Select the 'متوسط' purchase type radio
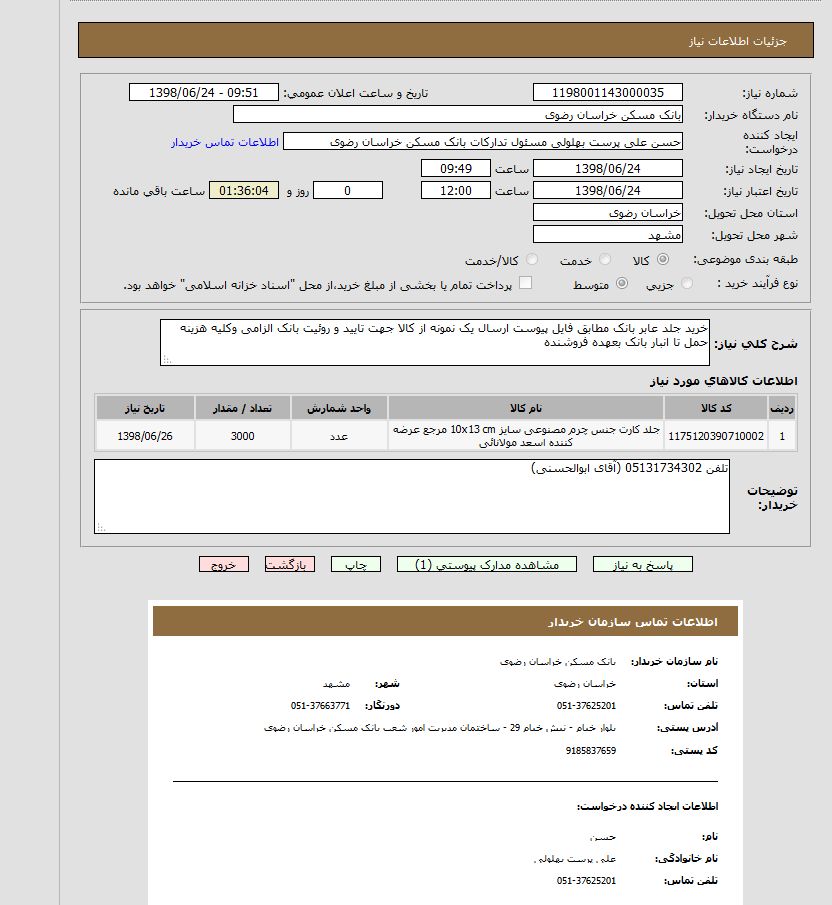 coord(622,284)
